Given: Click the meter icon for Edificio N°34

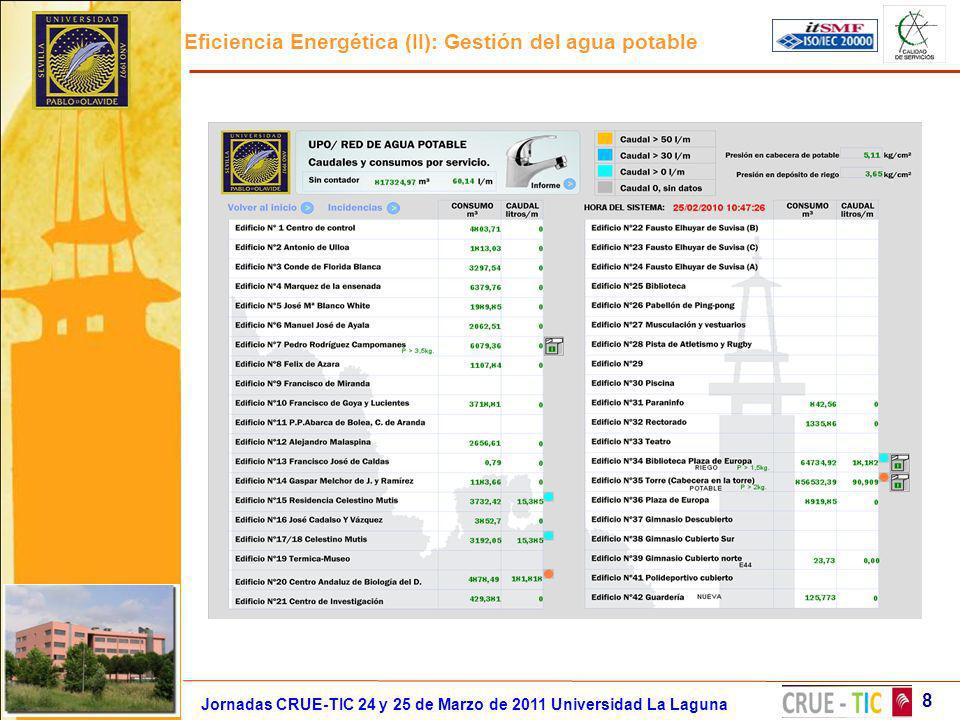Looking at the screenshot, I should pyautogui.click(x=899, y=463).
